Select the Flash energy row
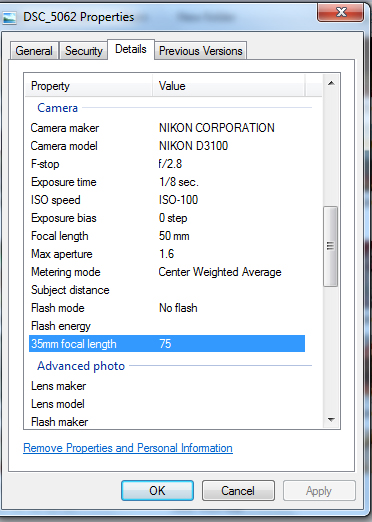The image size is (372, 522). (x=167, y=326)
